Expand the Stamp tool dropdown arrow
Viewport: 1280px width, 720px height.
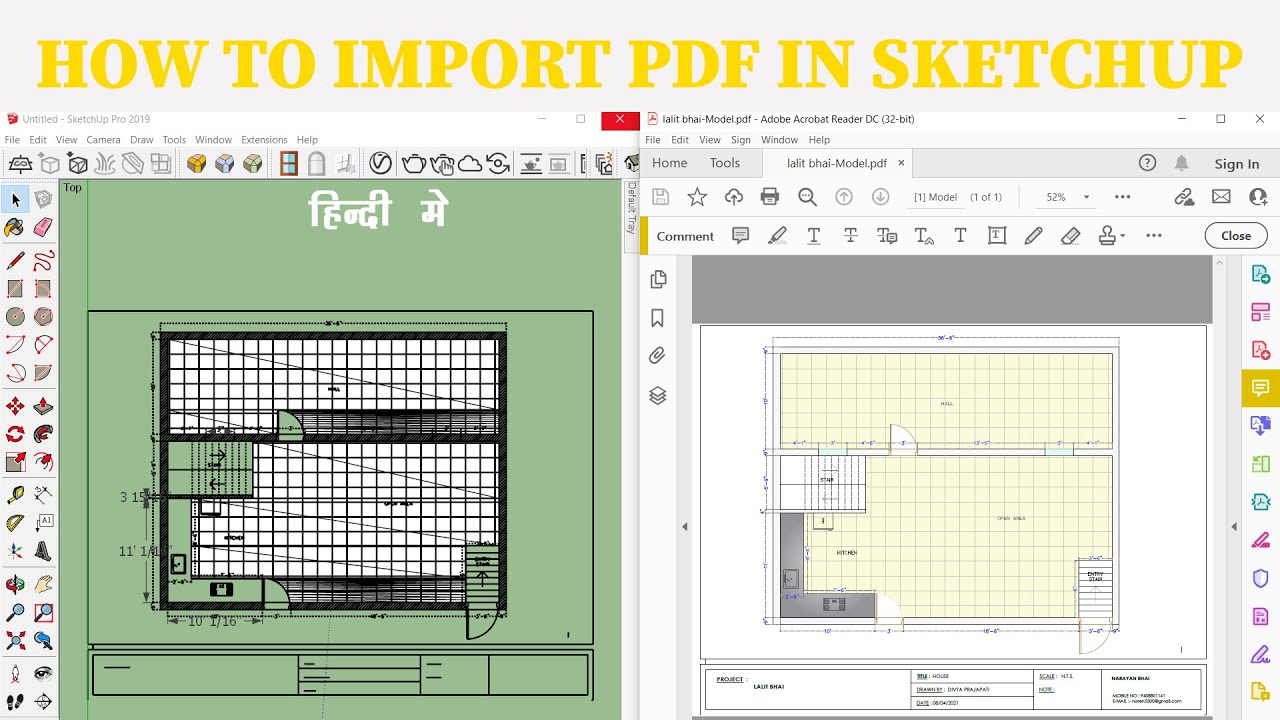[1123, 237]
